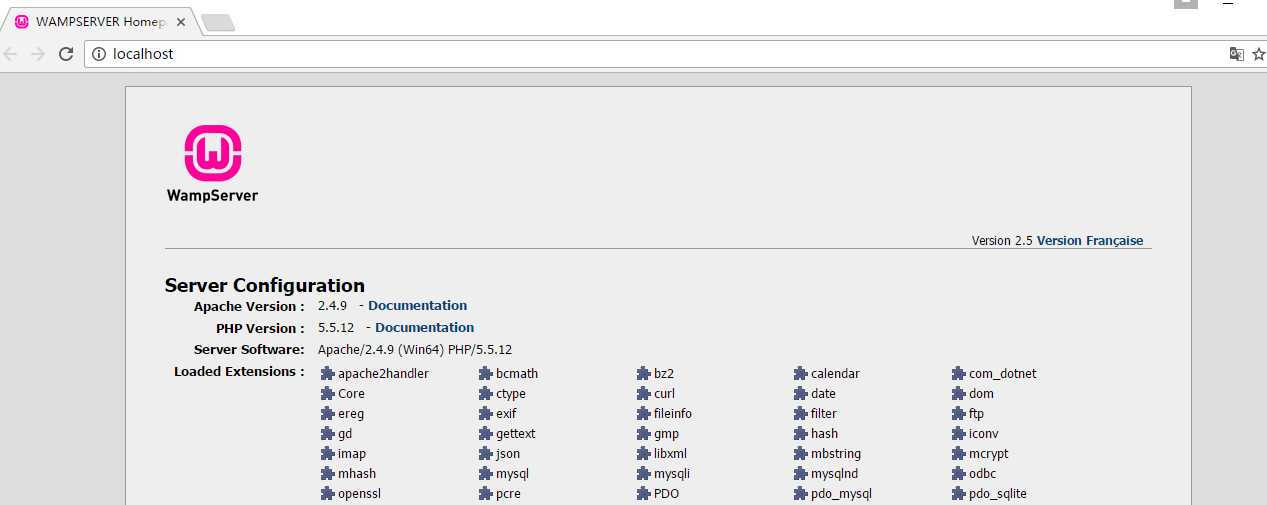Click the pdo_mysql extension name
The image size is (1267, 505).
pos(841,494)
